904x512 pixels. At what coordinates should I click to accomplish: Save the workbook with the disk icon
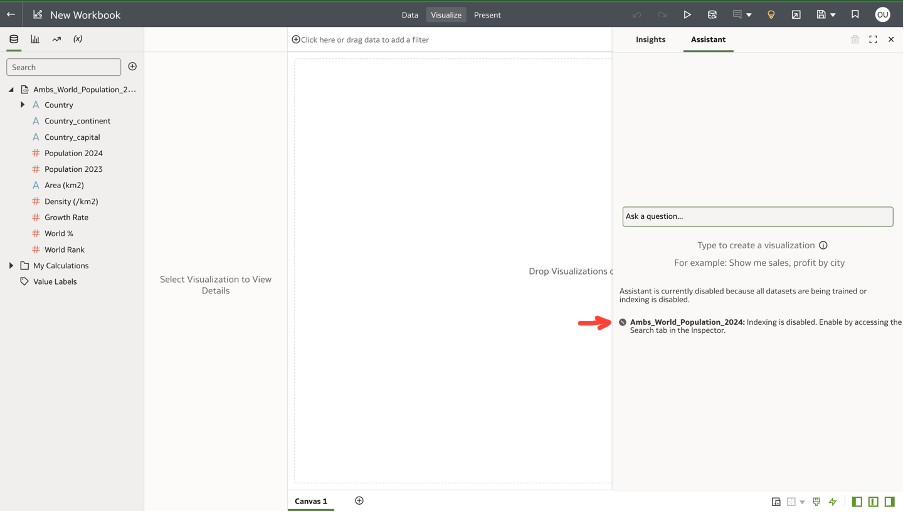click(x=822, y=15)
